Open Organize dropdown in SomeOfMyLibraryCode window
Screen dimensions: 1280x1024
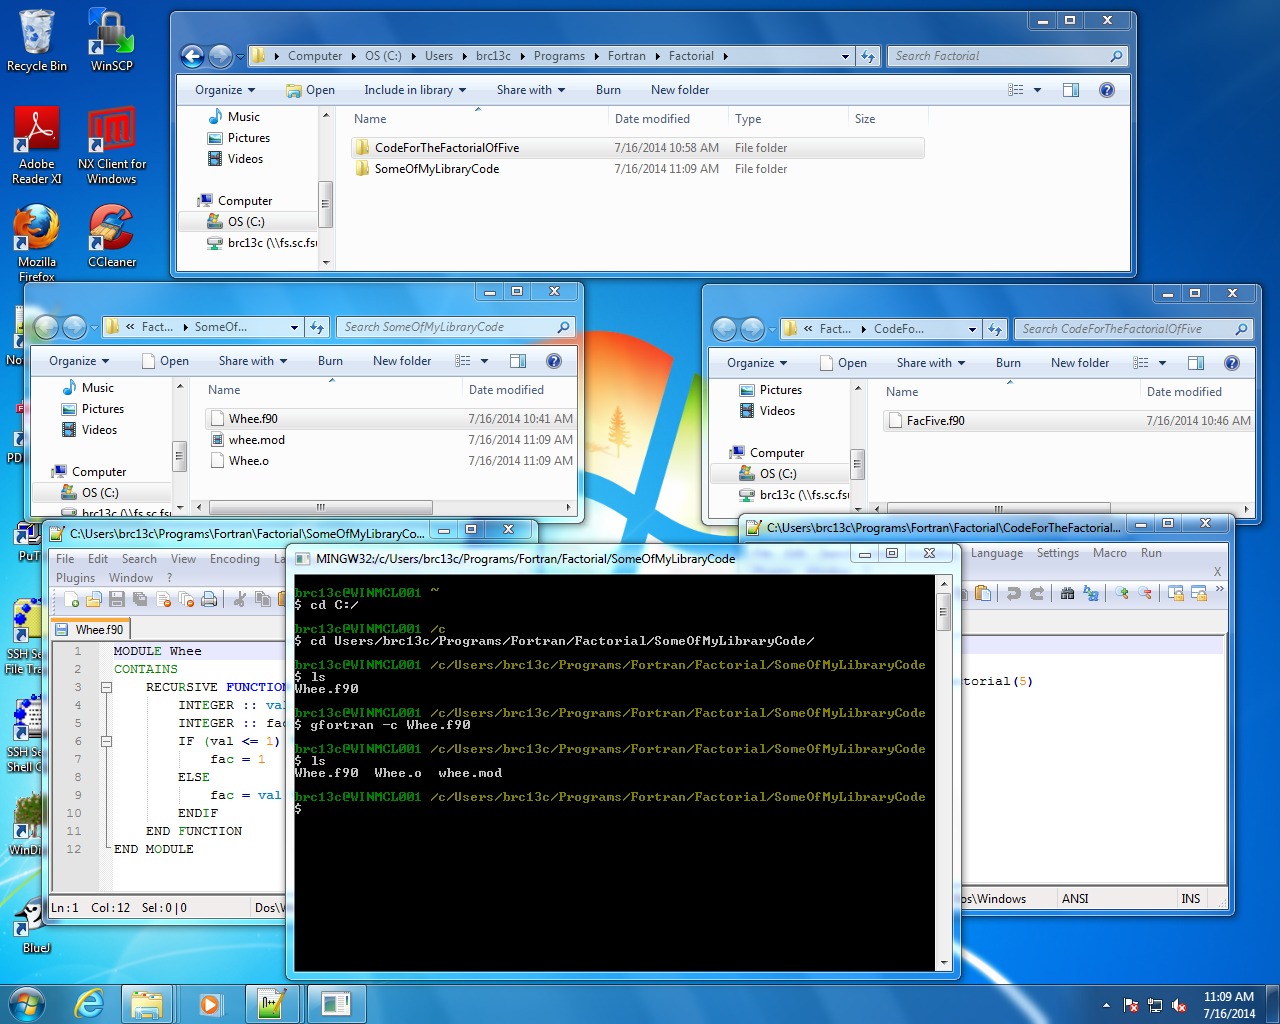[x=79, y=361]
